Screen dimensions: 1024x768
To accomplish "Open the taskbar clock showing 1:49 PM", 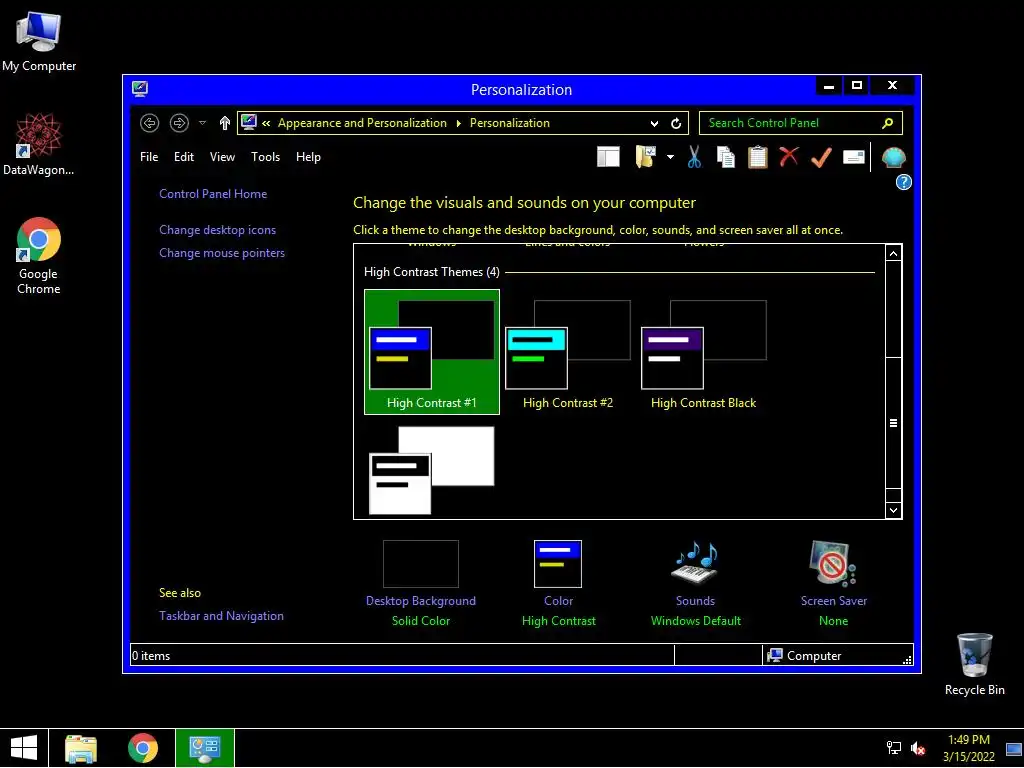I will [968, 748].
